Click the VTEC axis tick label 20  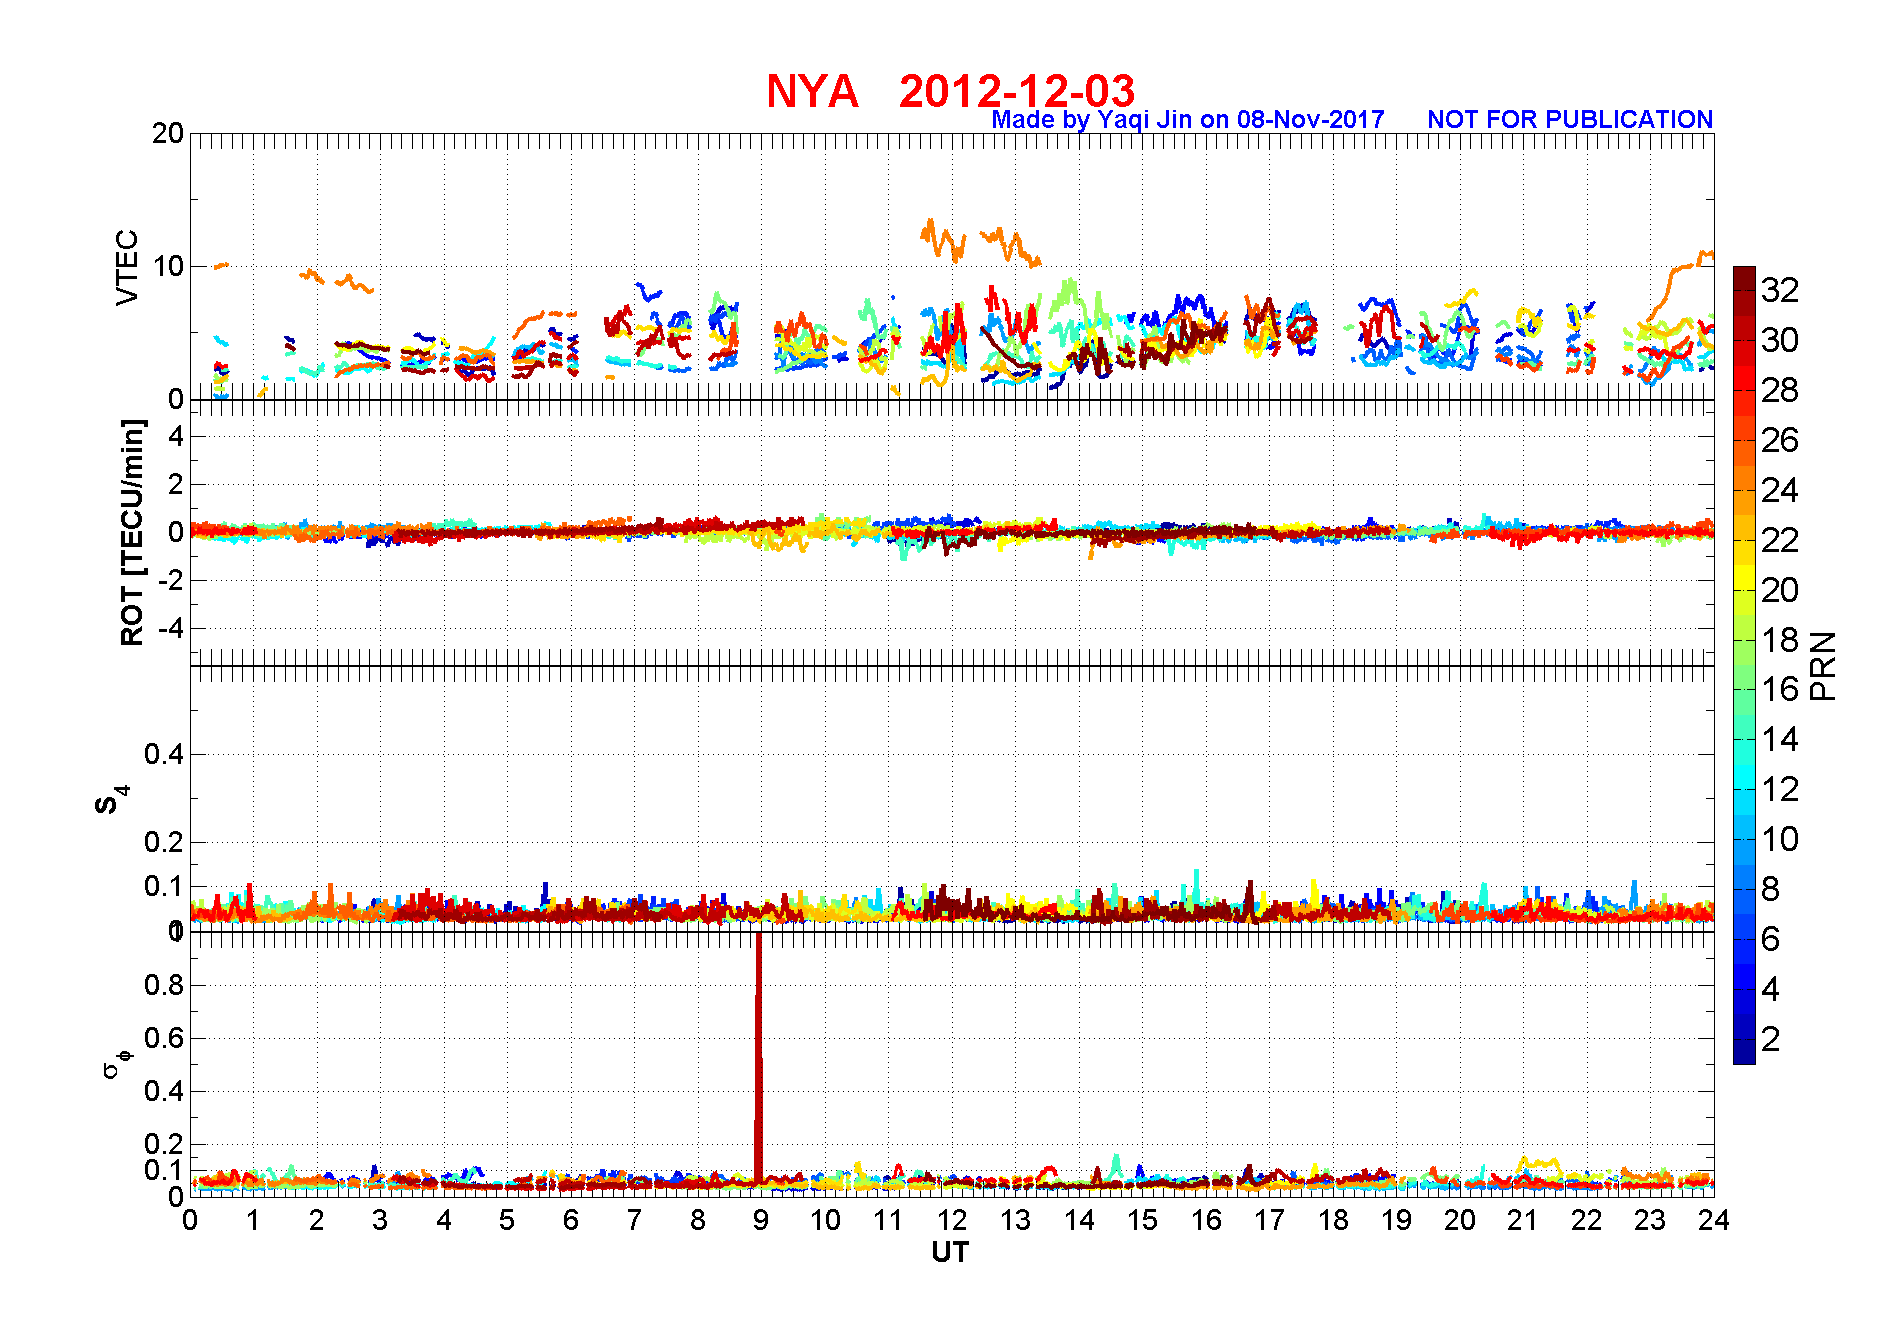[168, 133]
